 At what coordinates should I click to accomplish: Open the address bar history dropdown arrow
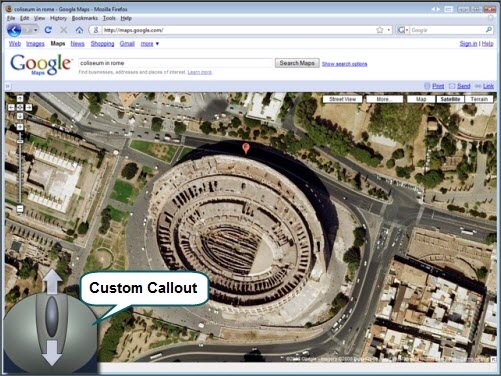point(389,30)
